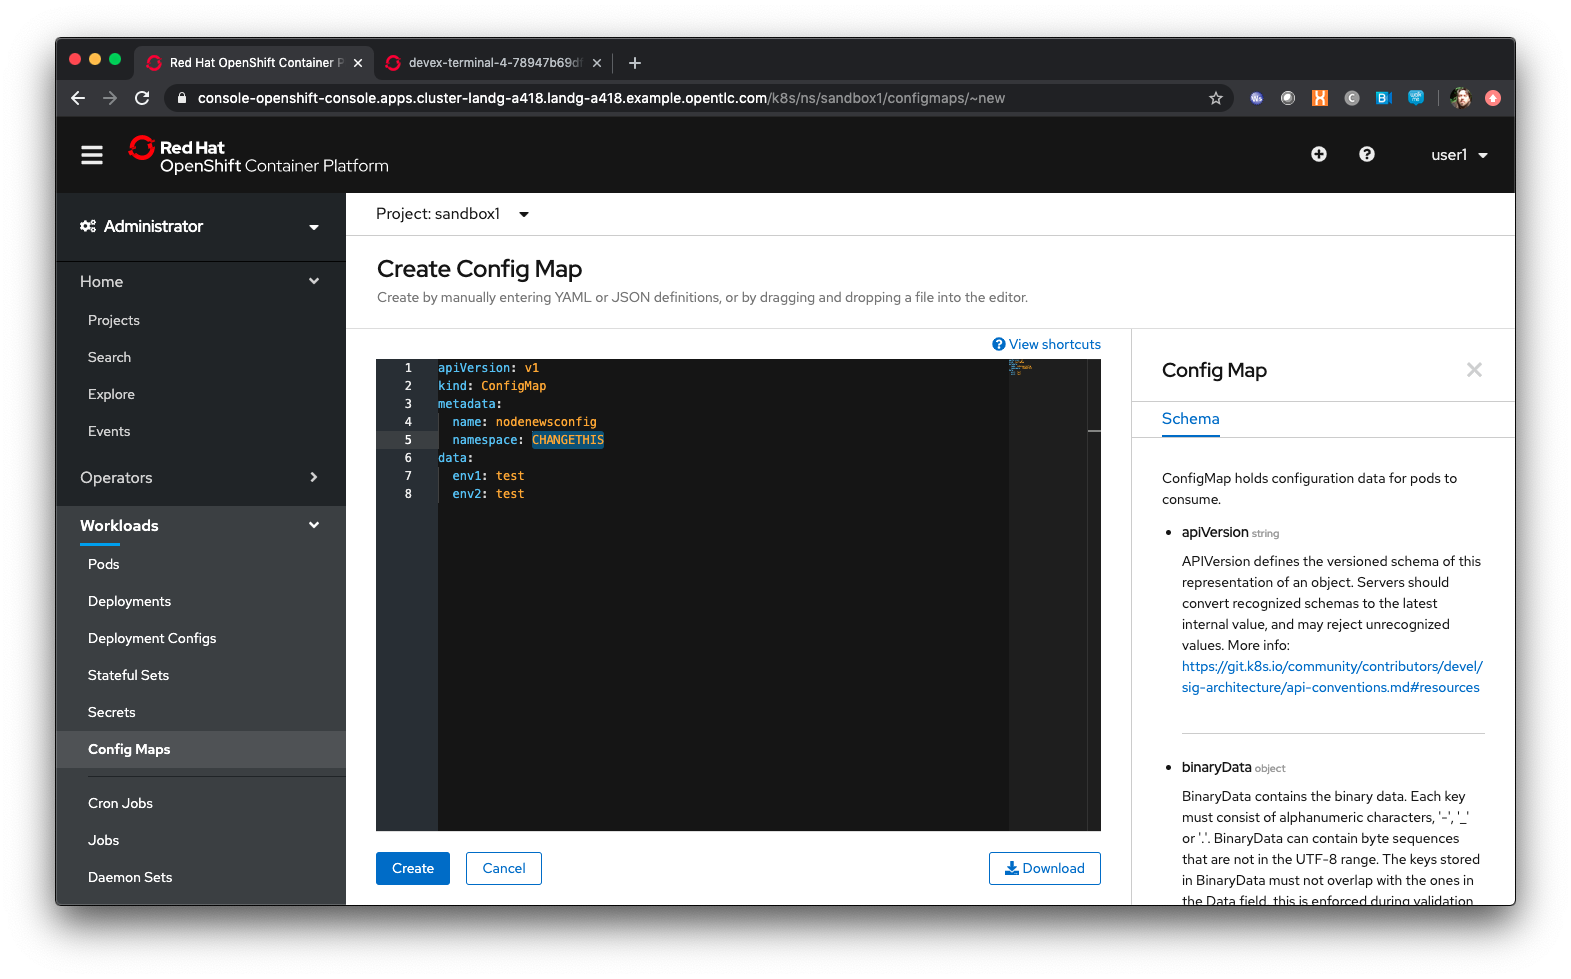Reload the browser page
The width and height of the screenshot is (1571, 979).
coord(142,98)
